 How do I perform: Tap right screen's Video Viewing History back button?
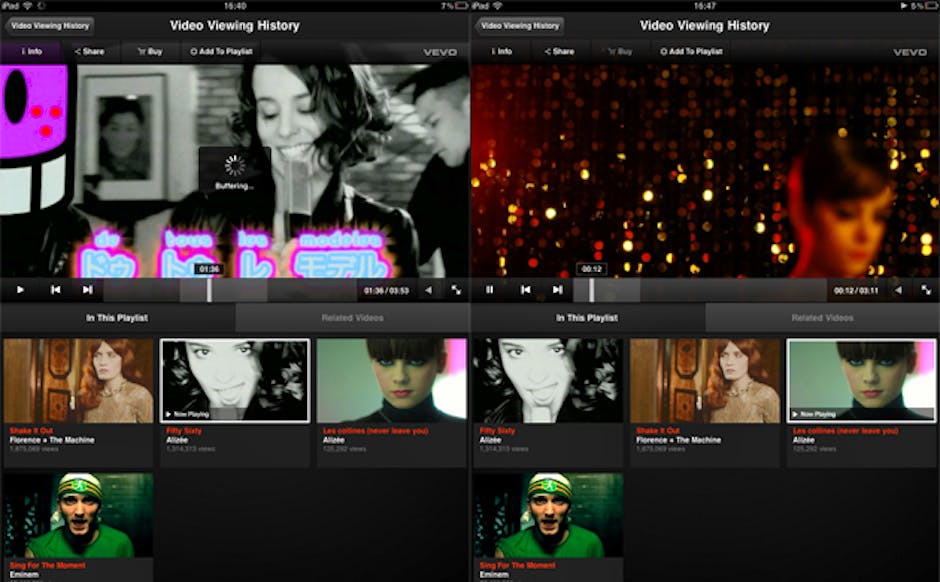pos(519,26)
